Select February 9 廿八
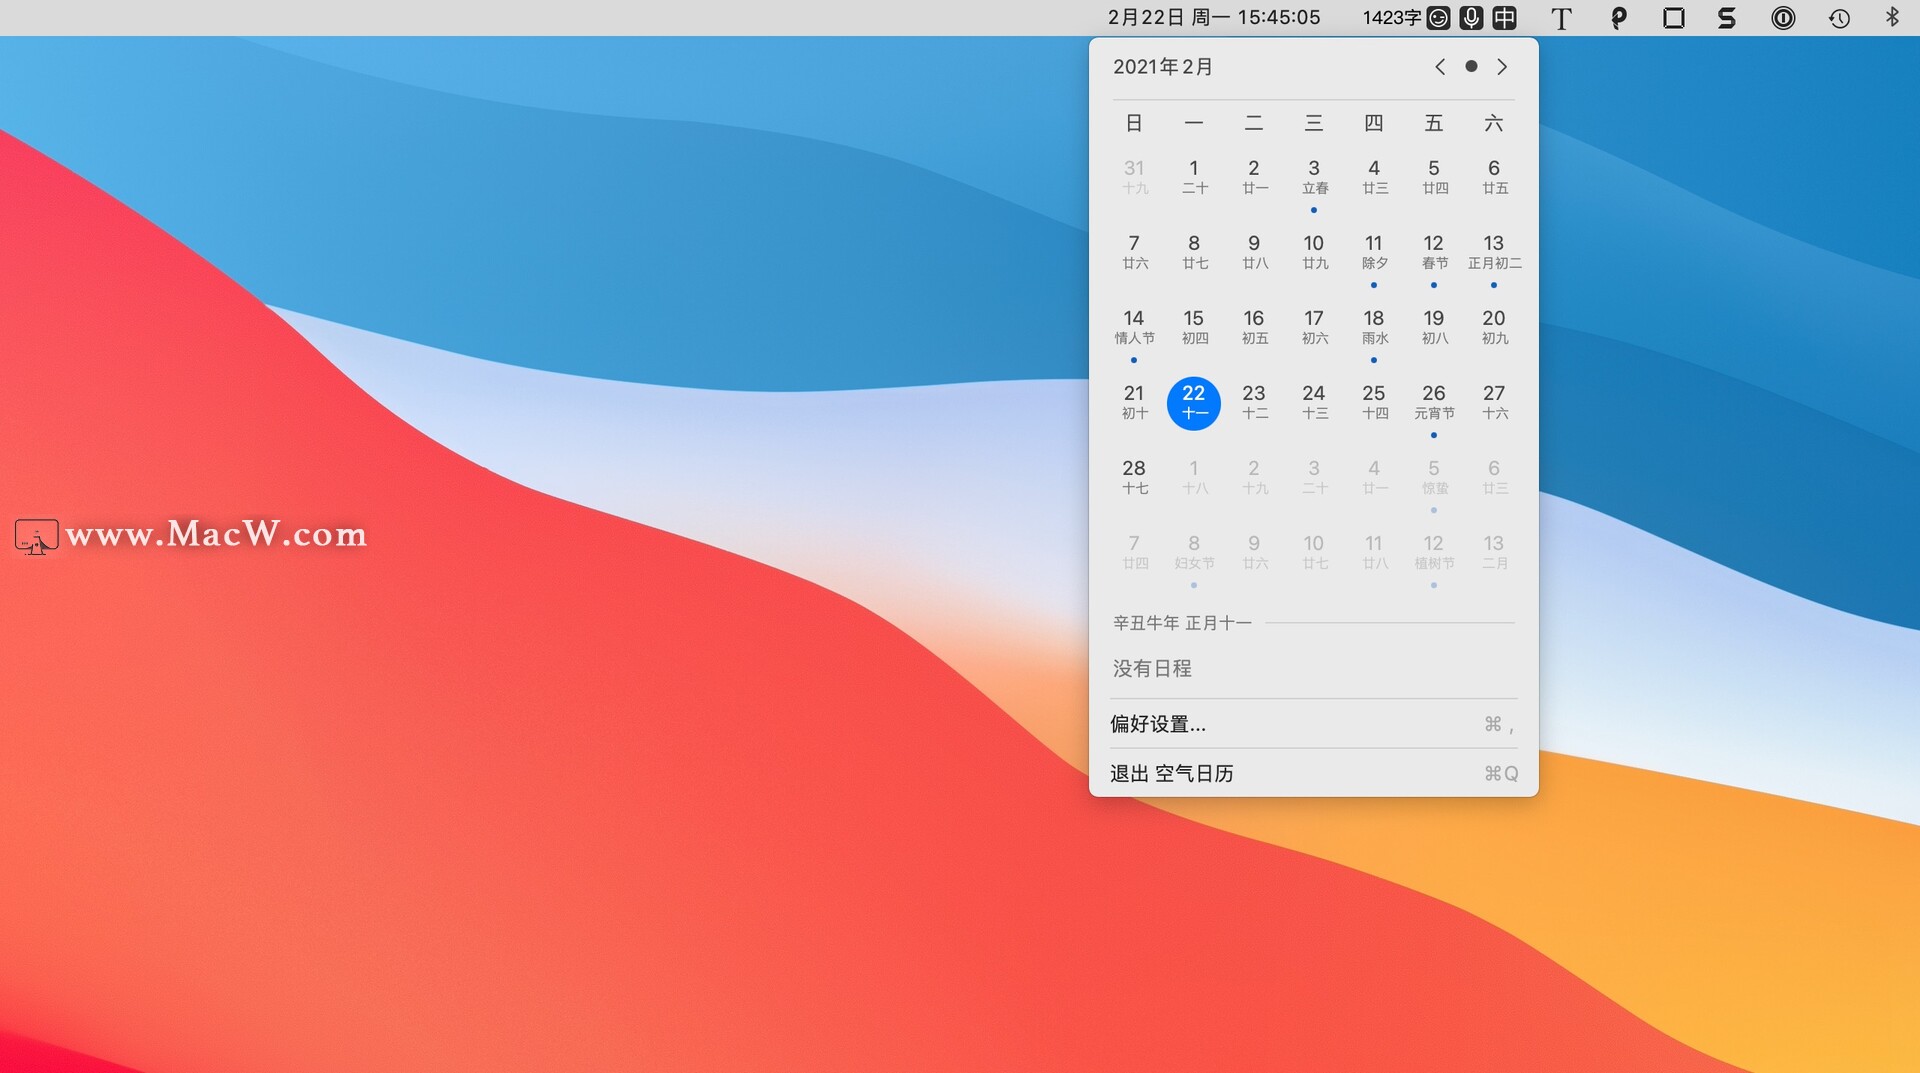Viewport: 1920px width, 1073px height. coord(1254,253)
